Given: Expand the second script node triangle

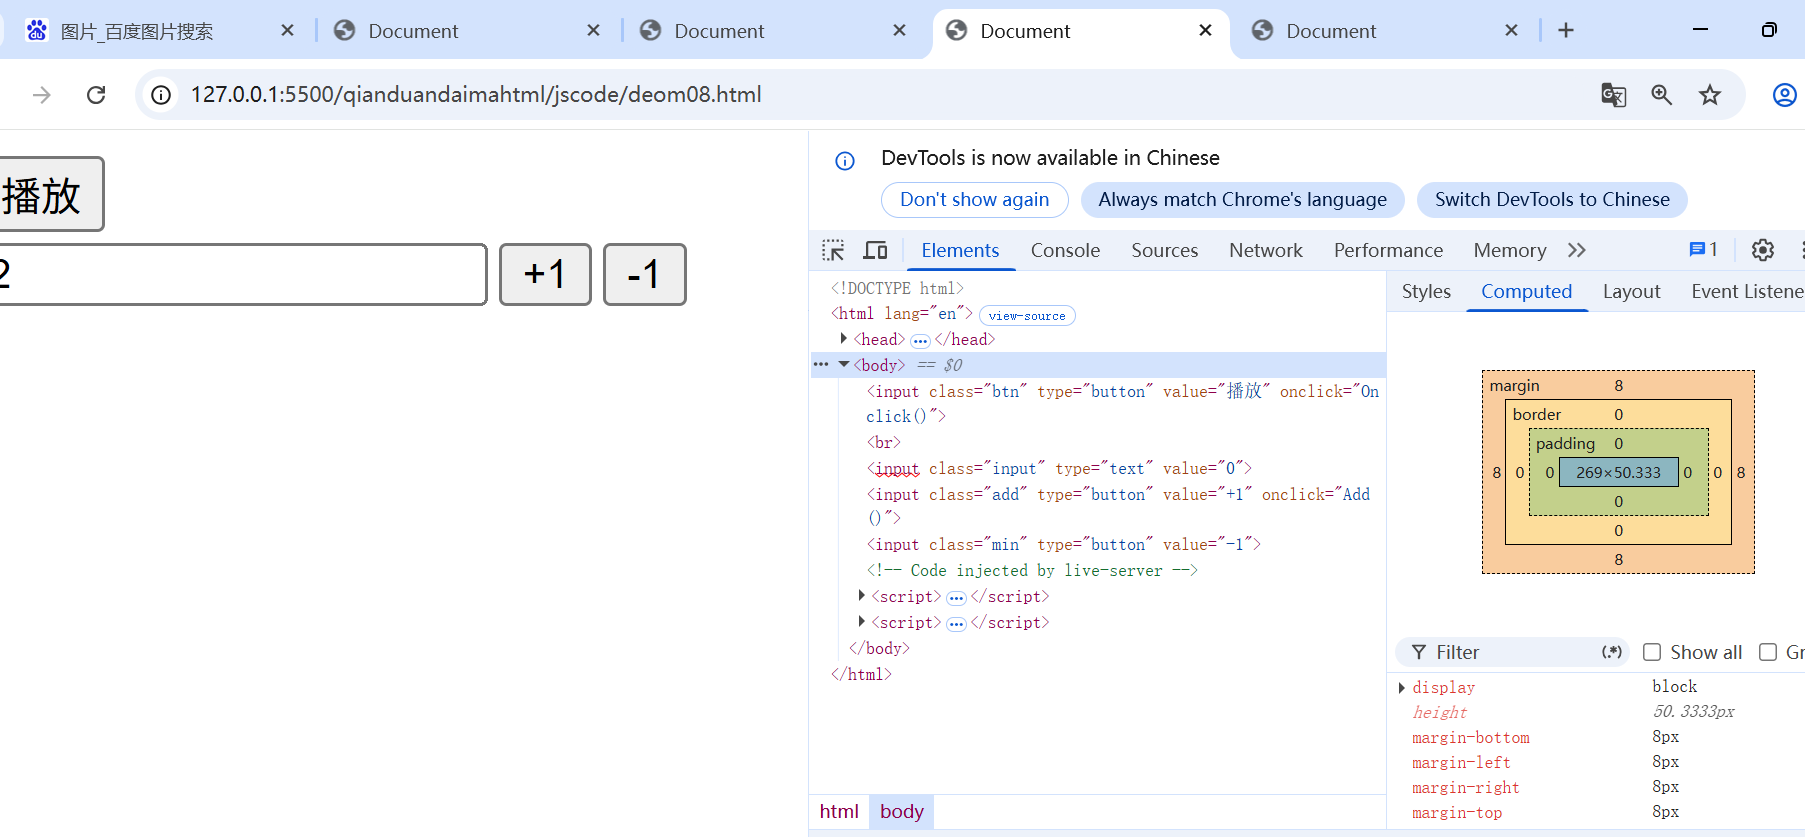Looking at the screenshot, I should 862,622.
